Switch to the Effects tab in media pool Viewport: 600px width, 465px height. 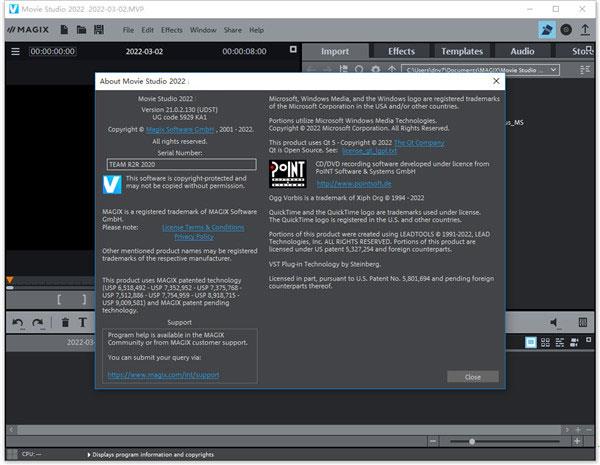[x=401, y=51]
